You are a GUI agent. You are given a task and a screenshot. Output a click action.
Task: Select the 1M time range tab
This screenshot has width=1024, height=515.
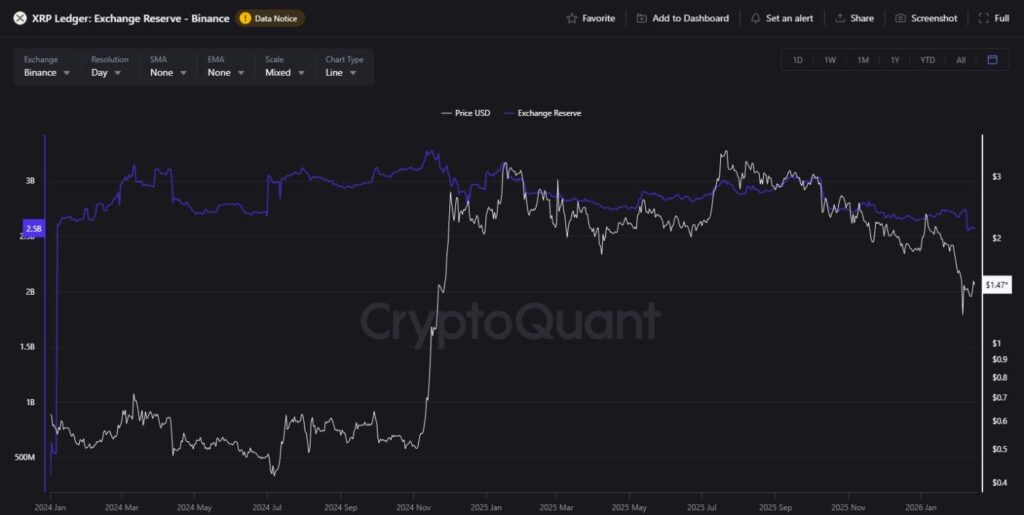(863, 60)
